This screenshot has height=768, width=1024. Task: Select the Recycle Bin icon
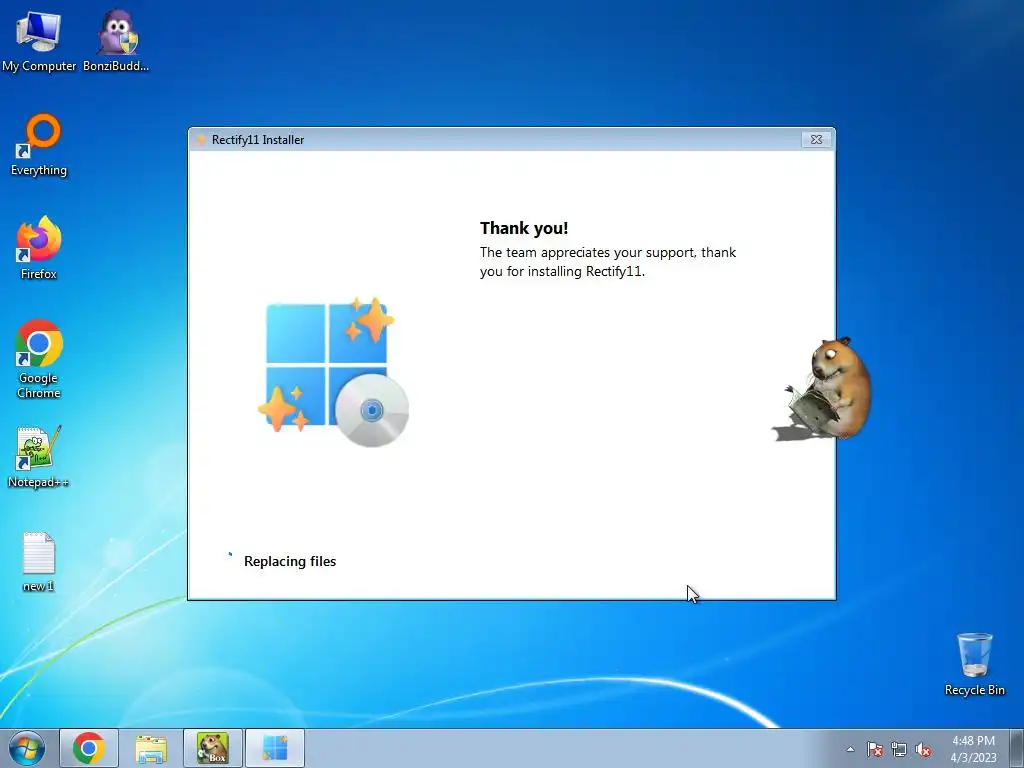pos(974,664)
